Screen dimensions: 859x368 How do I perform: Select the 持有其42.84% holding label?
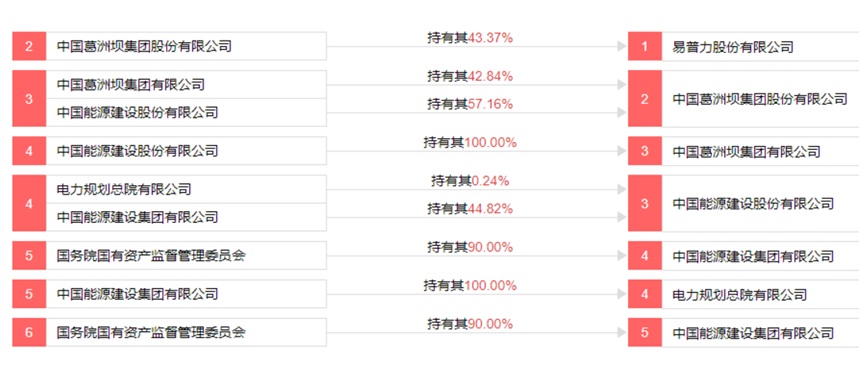(470, 76)
